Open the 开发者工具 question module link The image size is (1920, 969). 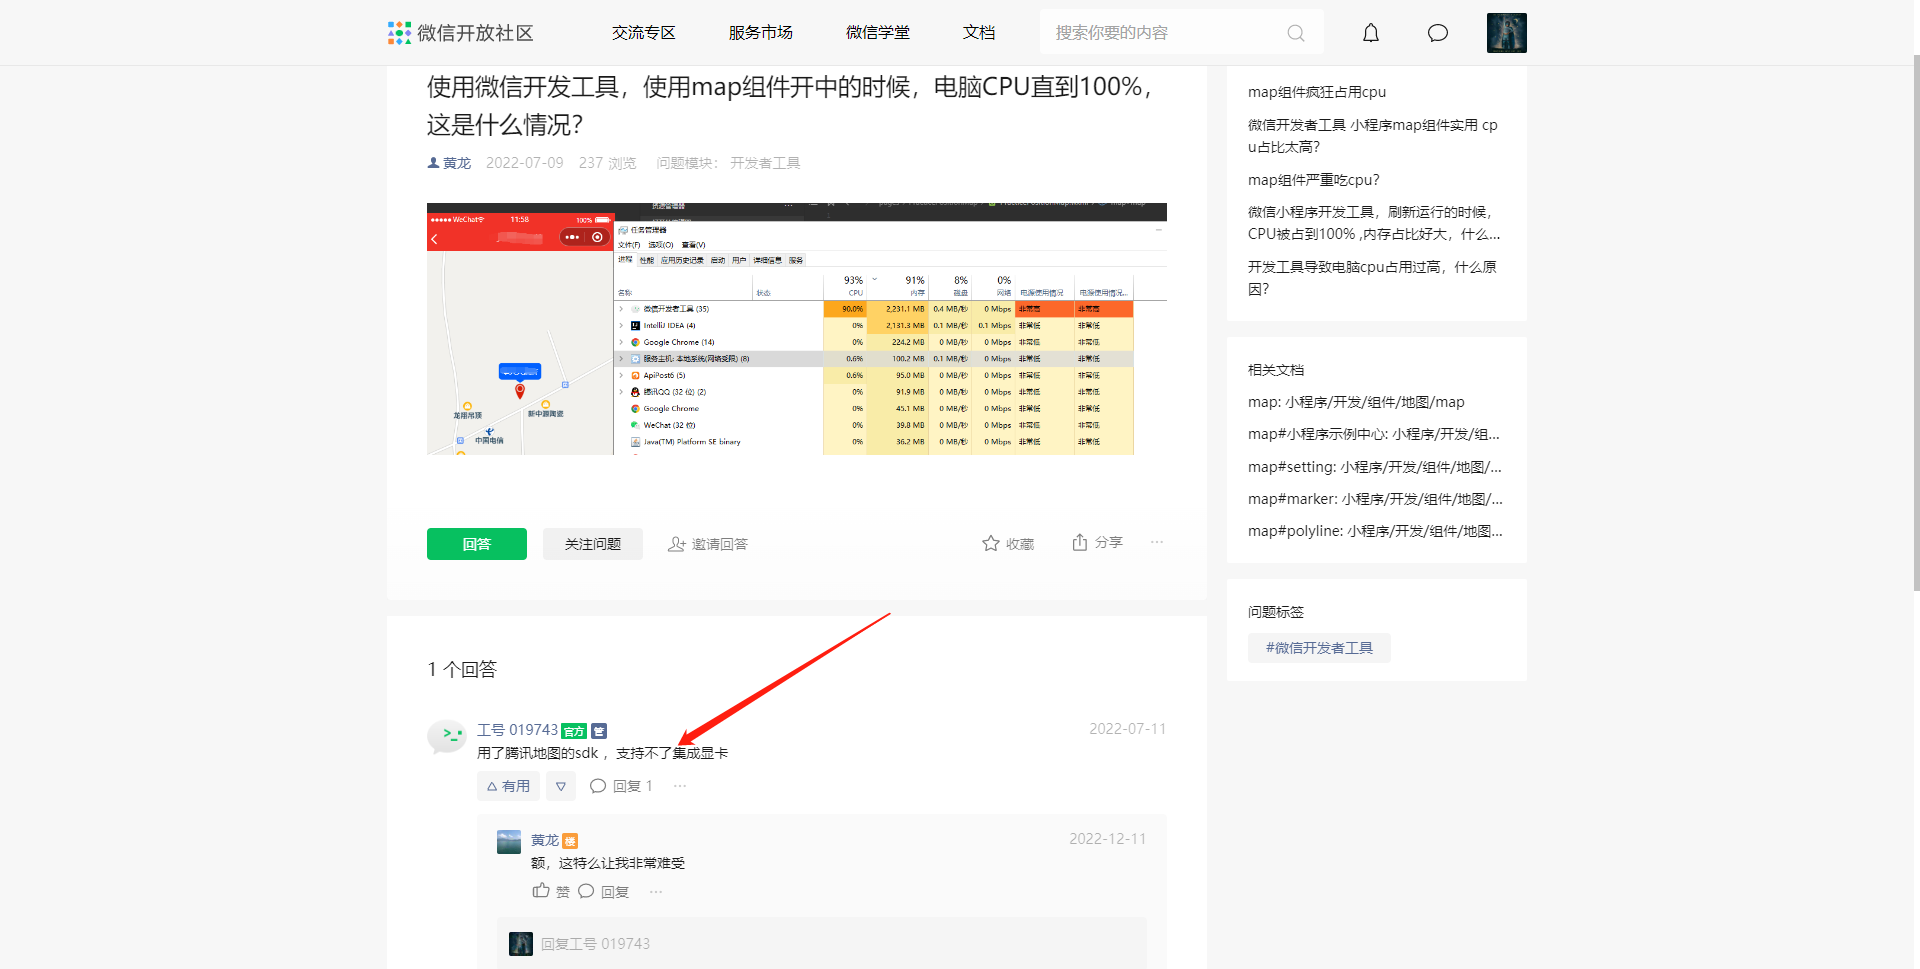[765, 163]
